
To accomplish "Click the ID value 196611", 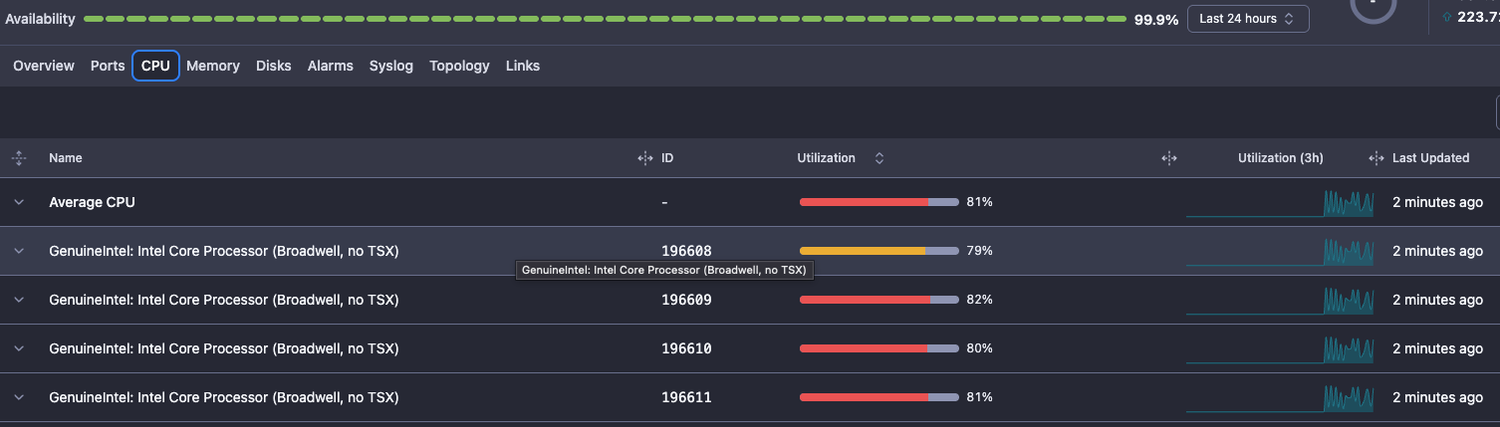I will pos(687,398).
